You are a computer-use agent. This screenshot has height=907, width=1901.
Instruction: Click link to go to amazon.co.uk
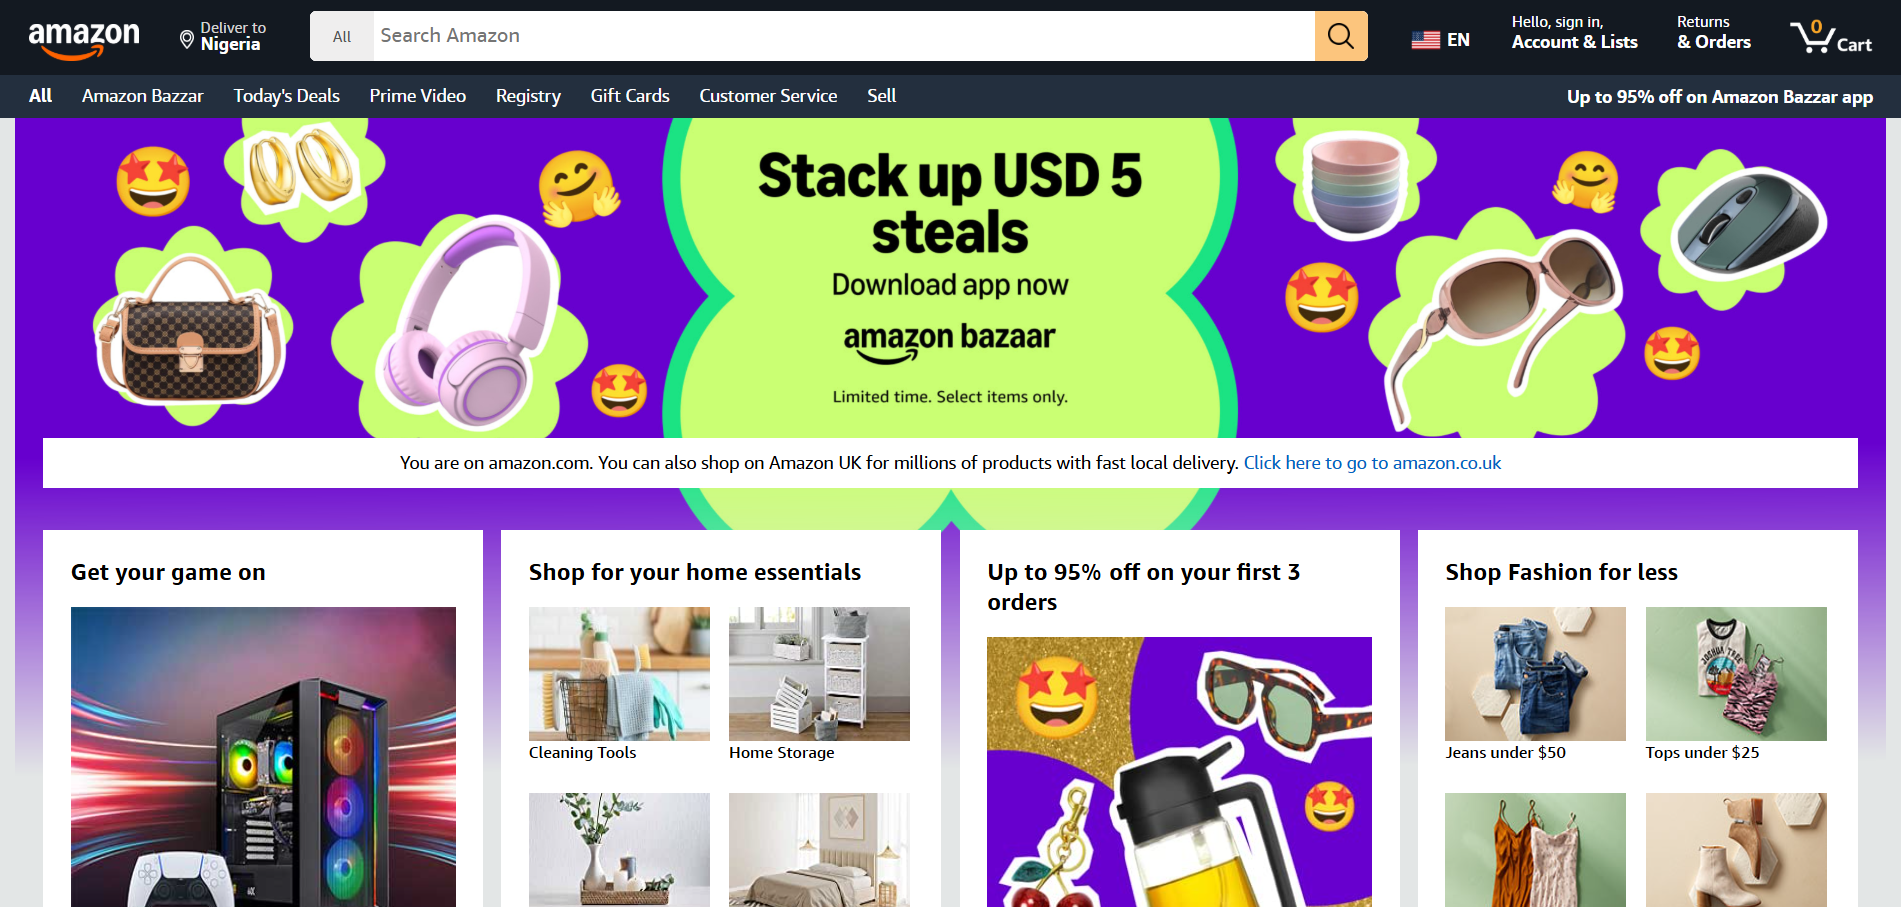tap(1372, 463)
